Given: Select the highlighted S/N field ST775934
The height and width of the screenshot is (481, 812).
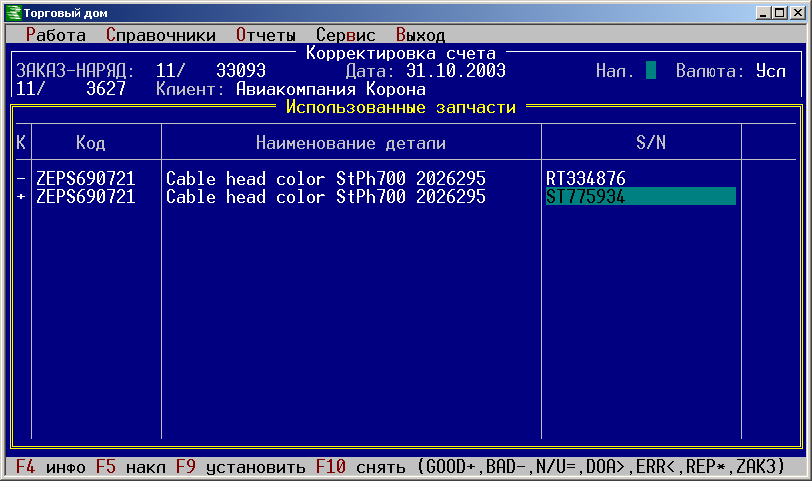Looking at the screenshot, I should click(x=641, y=196).
